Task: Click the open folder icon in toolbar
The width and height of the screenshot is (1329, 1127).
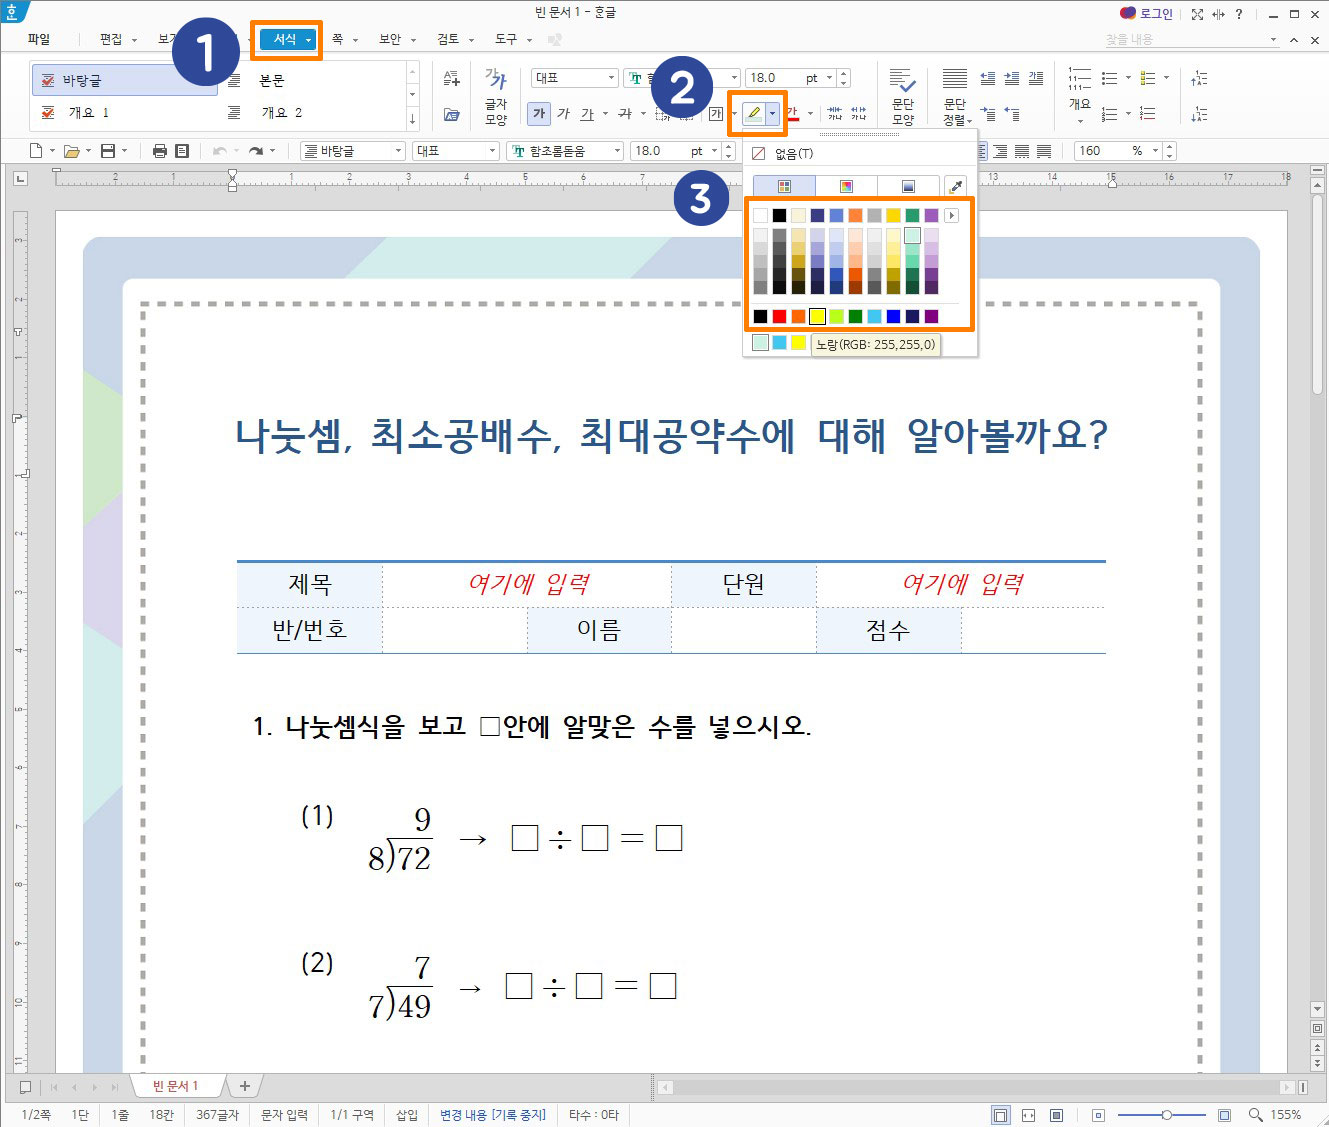Action: click(71, 151)
